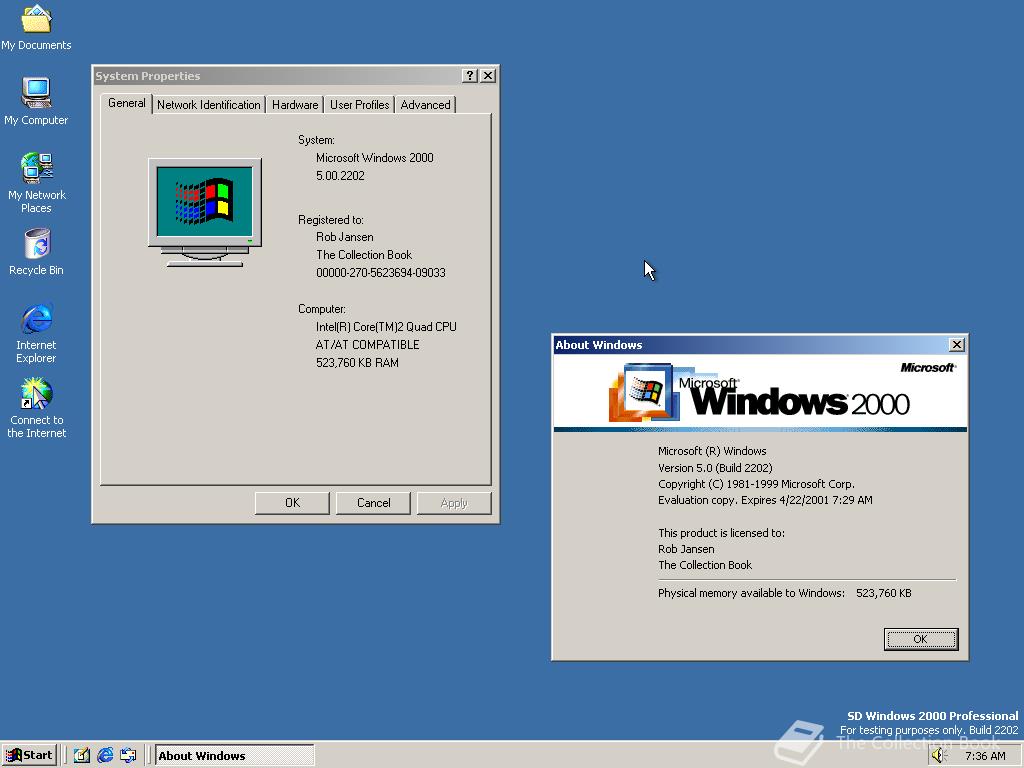Open the Start menu
Screen dimensions: 1024x768
click(29, 755)
